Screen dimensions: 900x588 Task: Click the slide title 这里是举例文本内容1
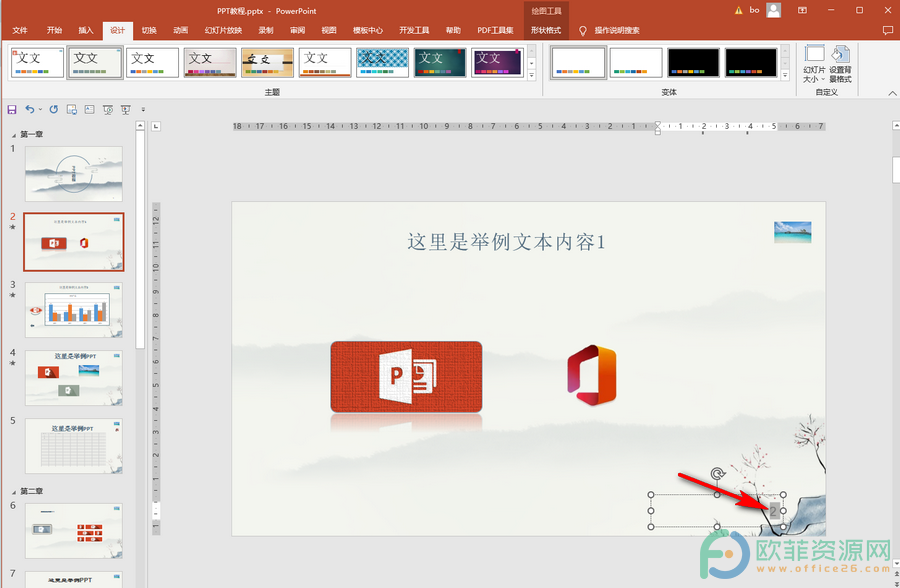[506, 242]
